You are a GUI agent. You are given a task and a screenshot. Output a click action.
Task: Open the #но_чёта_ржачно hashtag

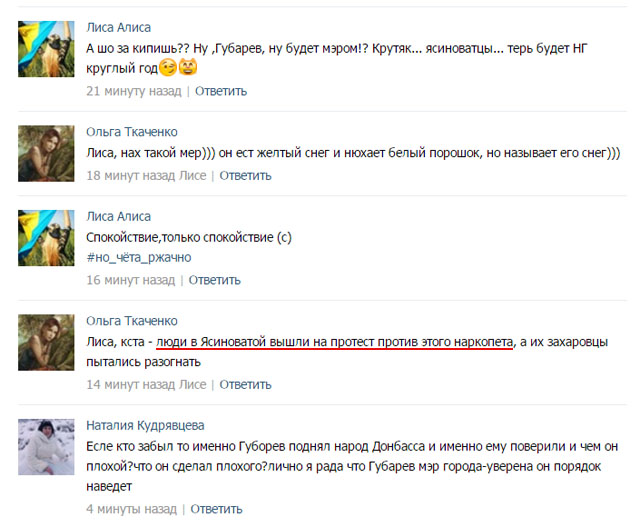coord(139,258)
